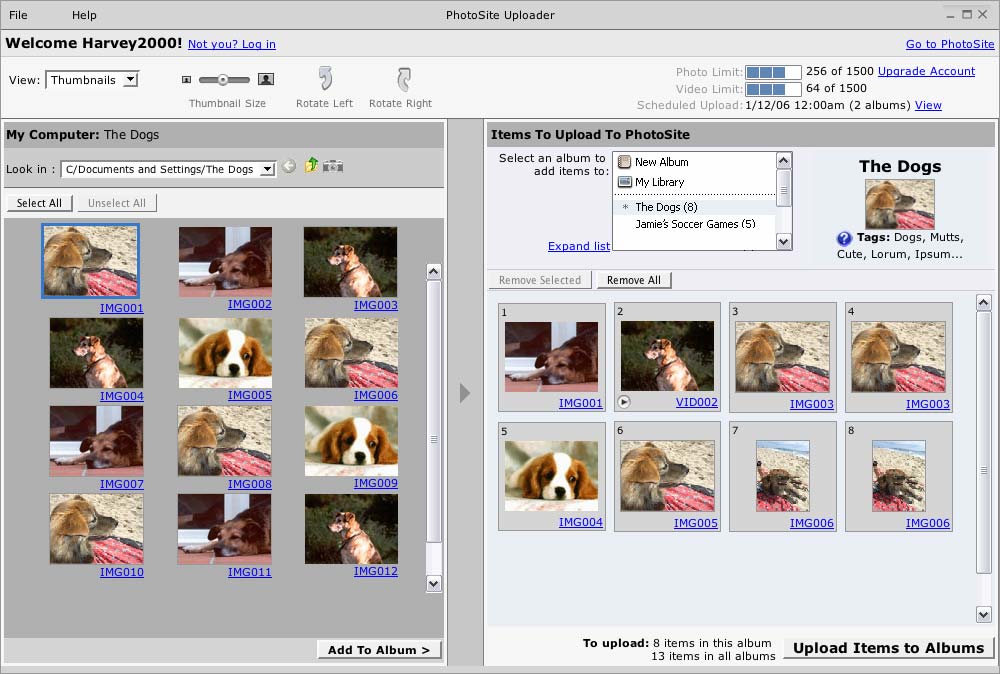
Task: Click scroll-up arrow of upload items panel
Action: pos(983,303)
